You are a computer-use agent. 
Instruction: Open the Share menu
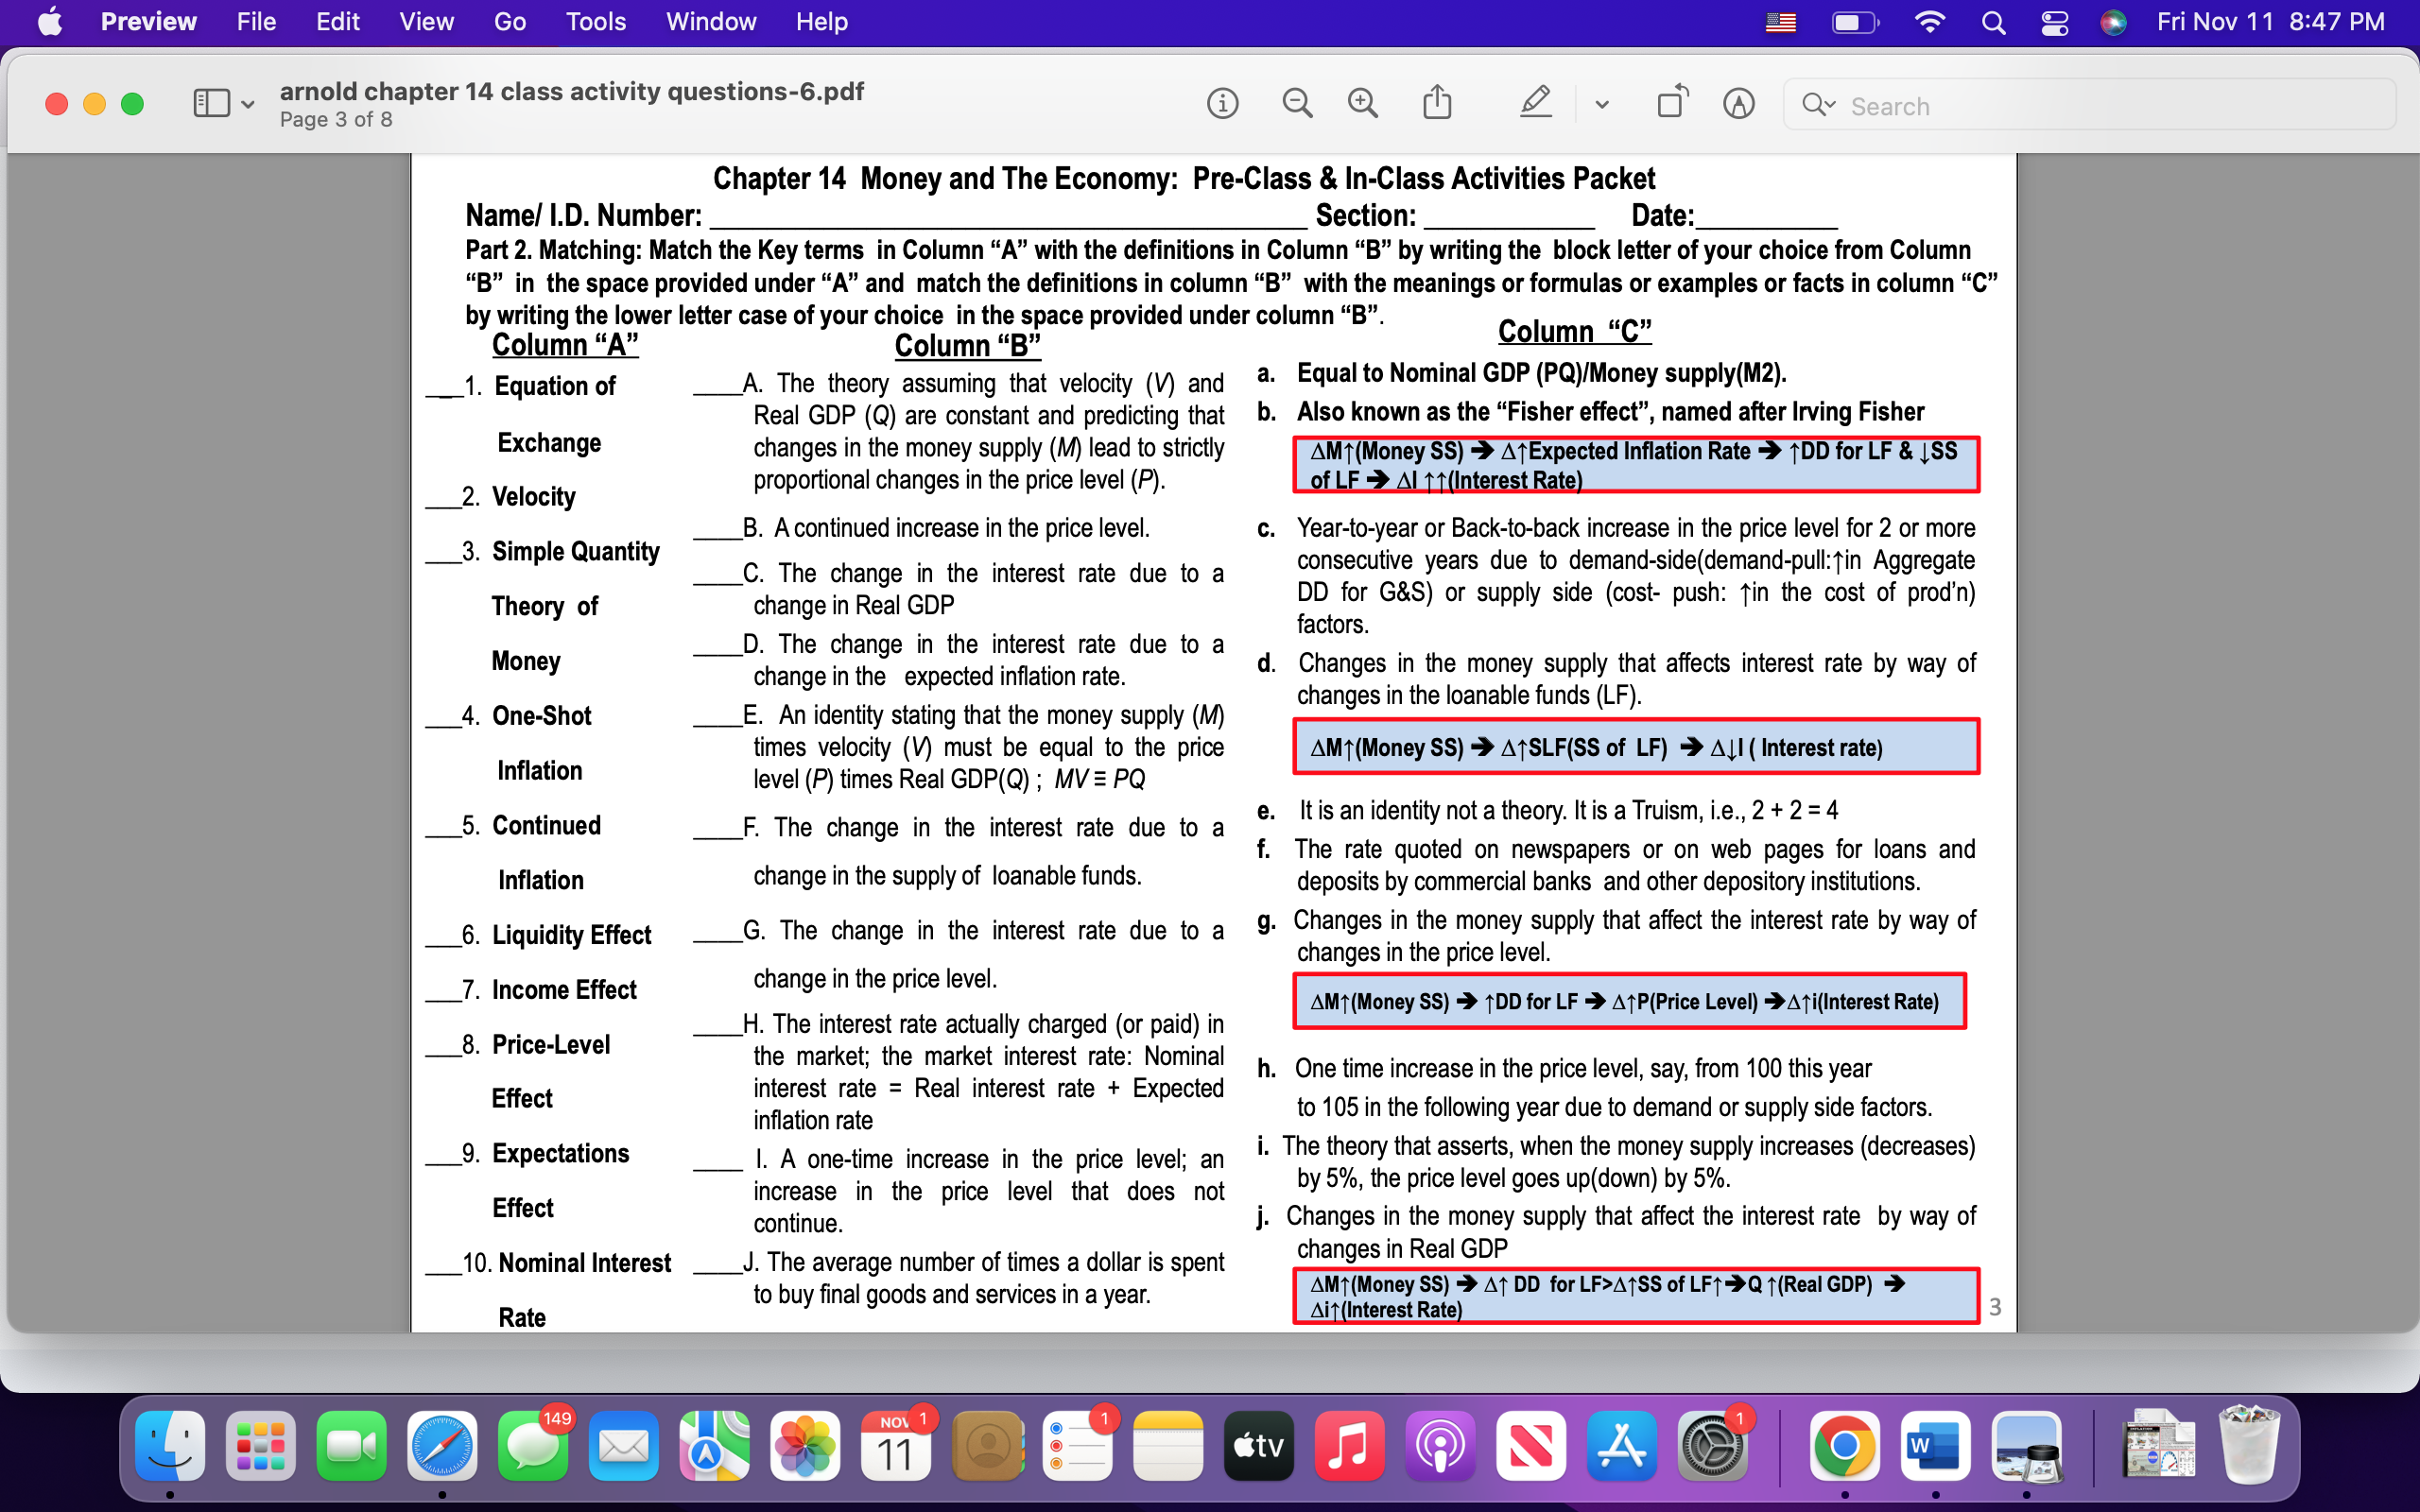[1437, 103]
